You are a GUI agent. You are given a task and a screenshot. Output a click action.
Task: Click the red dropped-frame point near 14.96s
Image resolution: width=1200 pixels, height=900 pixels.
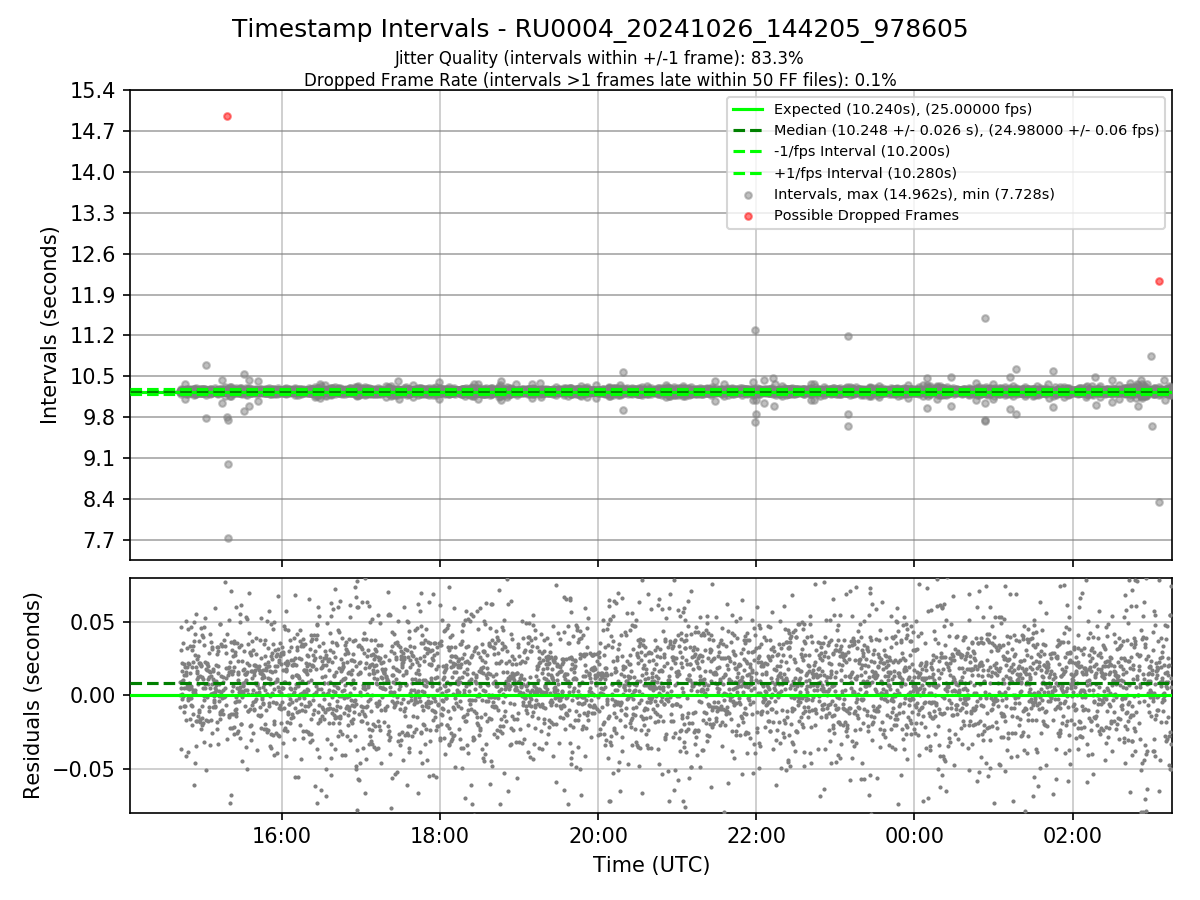(227, 116)
